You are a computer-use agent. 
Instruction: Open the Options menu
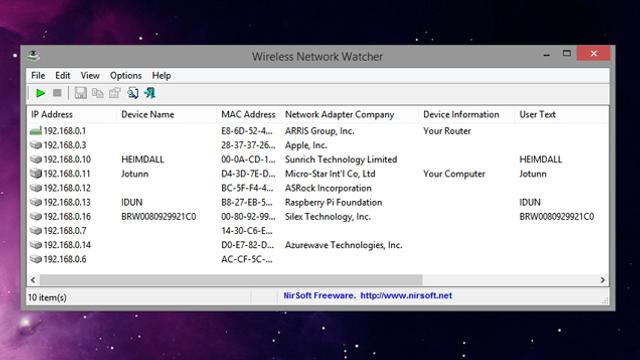pos(126,76)
